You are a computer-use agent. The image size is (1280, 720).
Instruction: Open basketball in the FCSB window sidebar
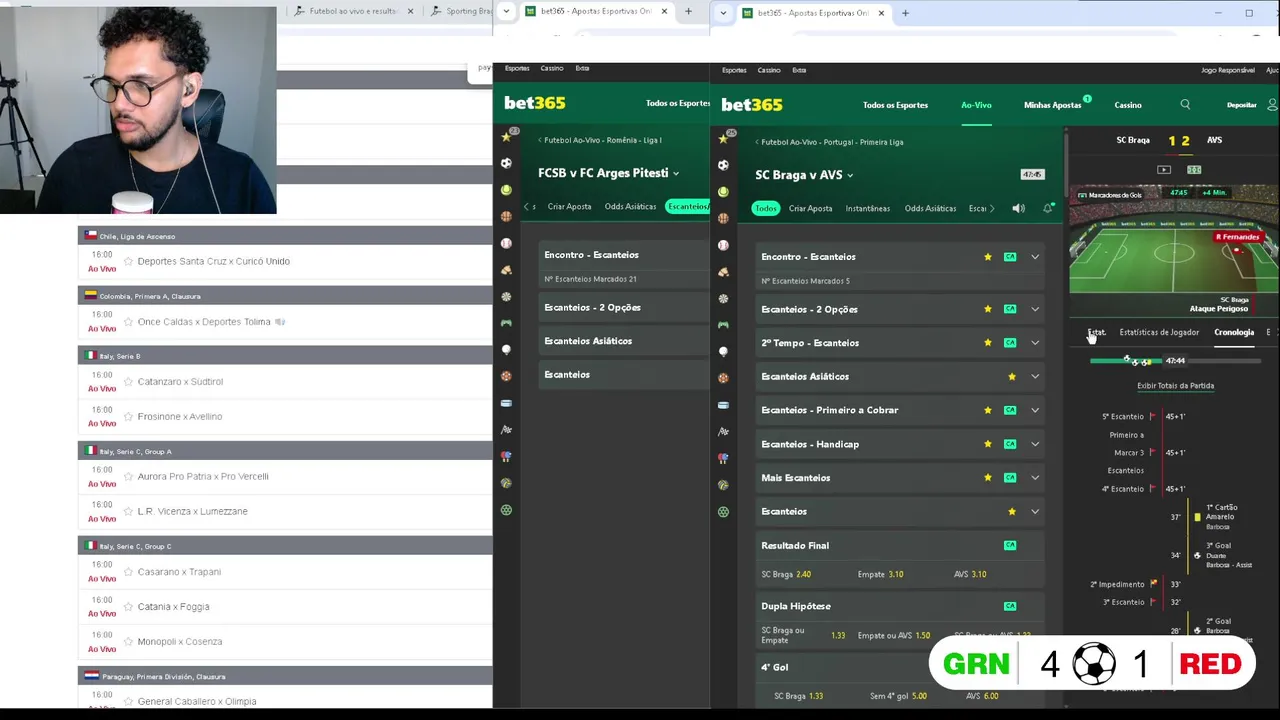[506, 216]
